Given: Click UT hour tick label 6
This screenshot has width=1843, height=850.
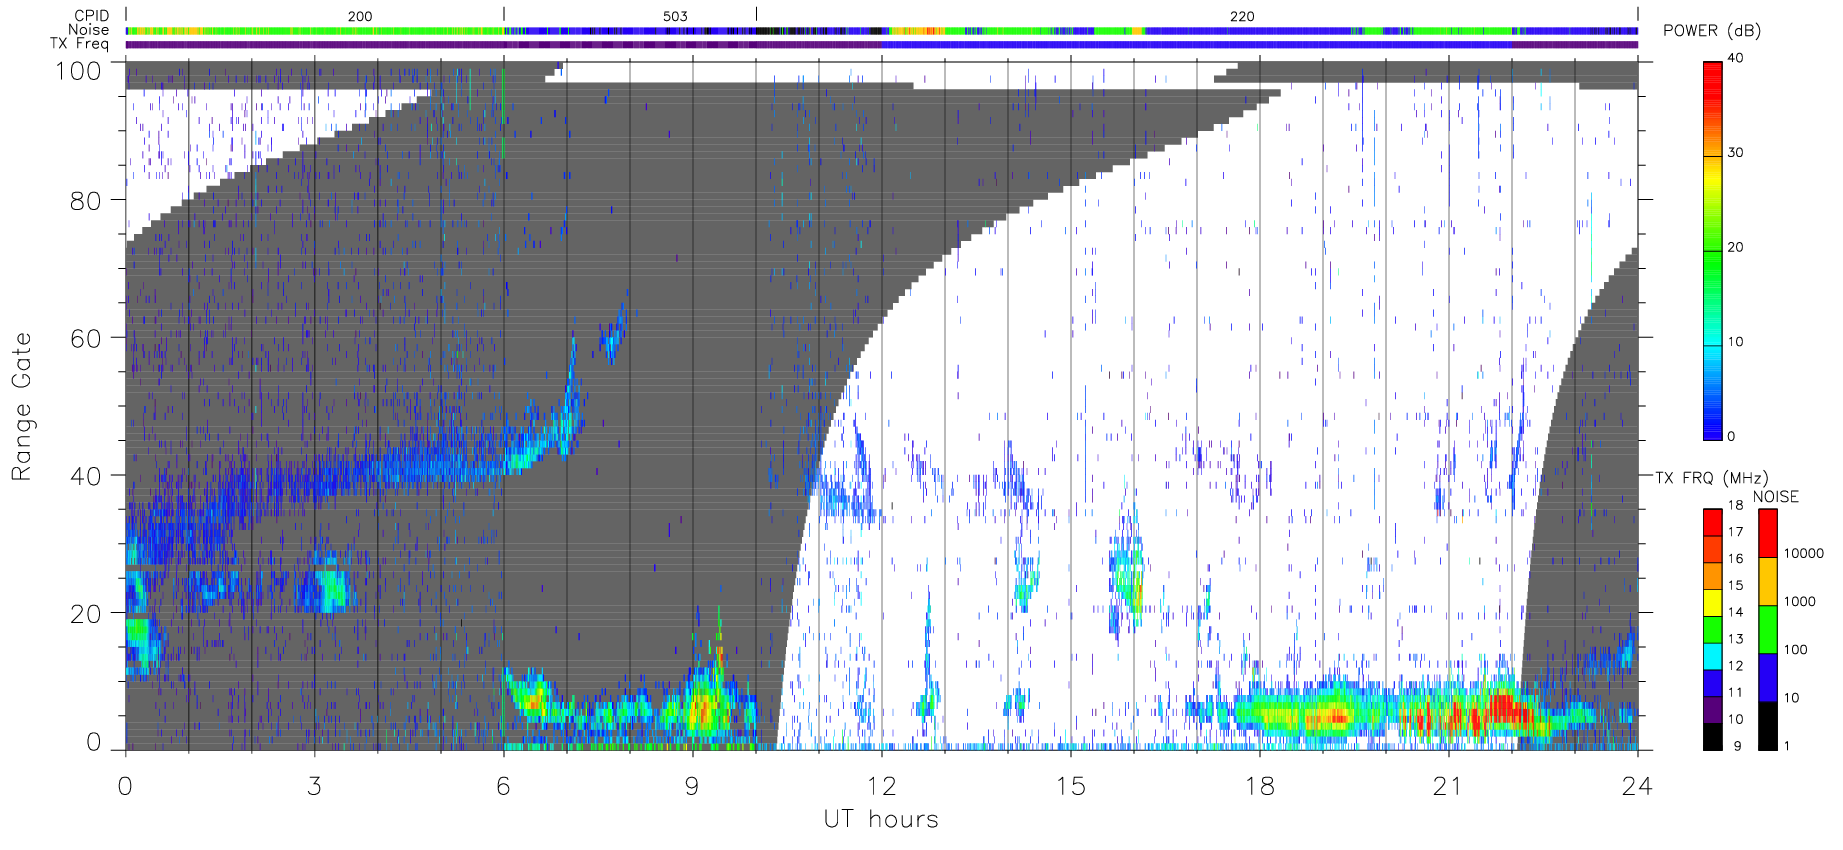Looking at the screenshot, I should tap(503, 786).
